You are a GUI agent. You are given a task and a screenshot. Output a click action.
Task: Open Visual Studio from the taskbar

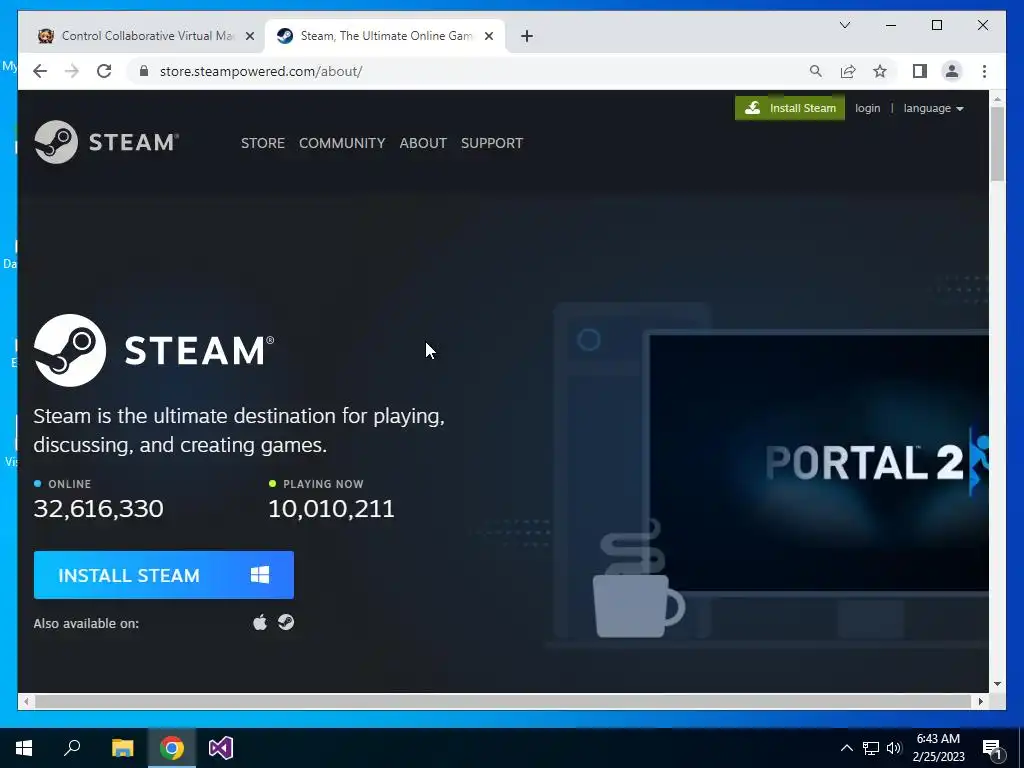pos(221,748)
